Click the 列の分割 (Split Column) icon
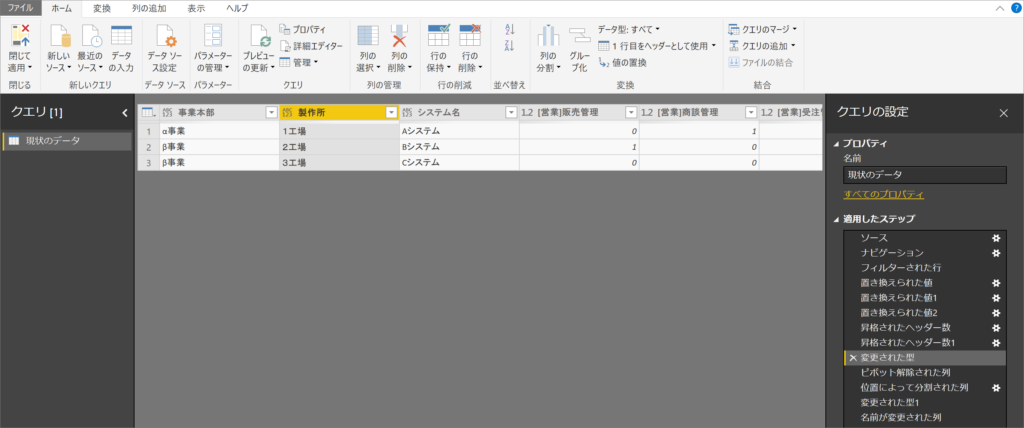 click(x=547, y=38)
